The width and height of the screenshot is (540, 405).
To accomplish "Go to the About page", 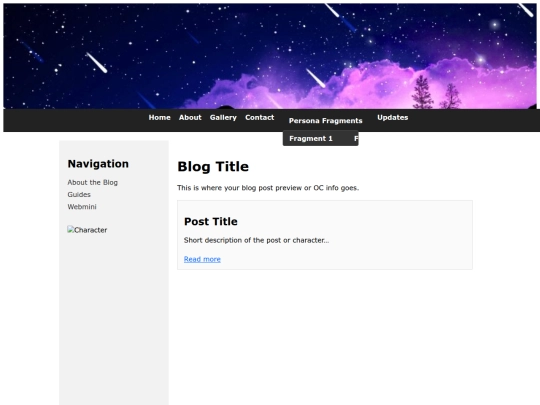I will [190, 117].
